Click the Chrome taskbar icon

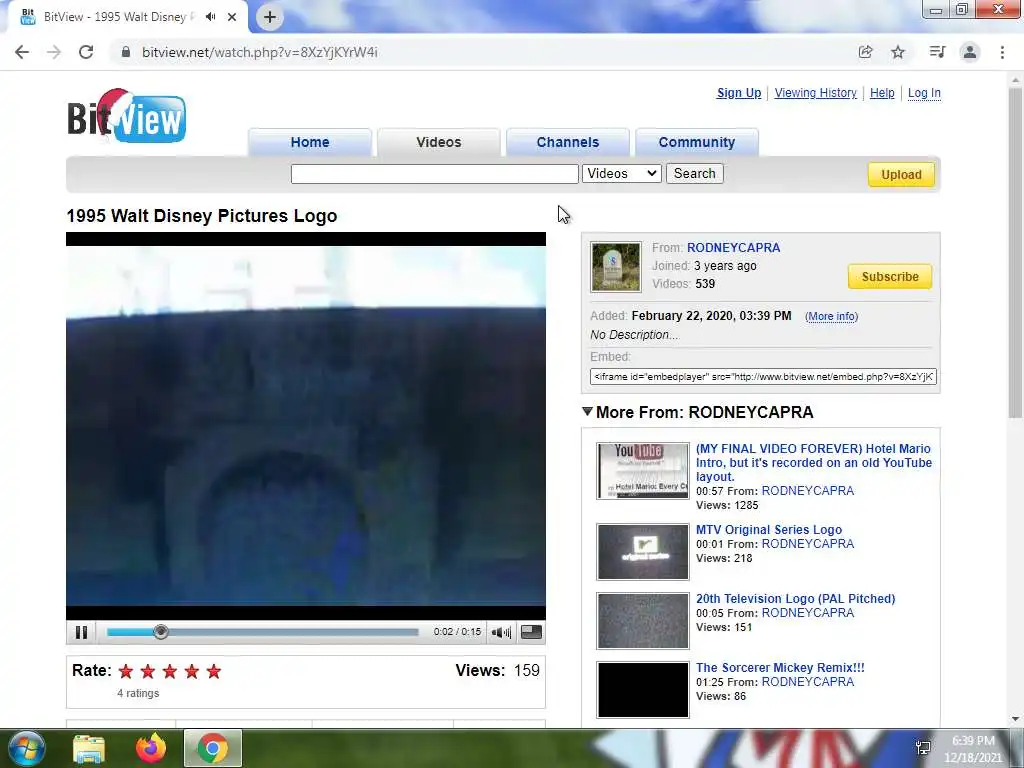(x=213, y=748)
